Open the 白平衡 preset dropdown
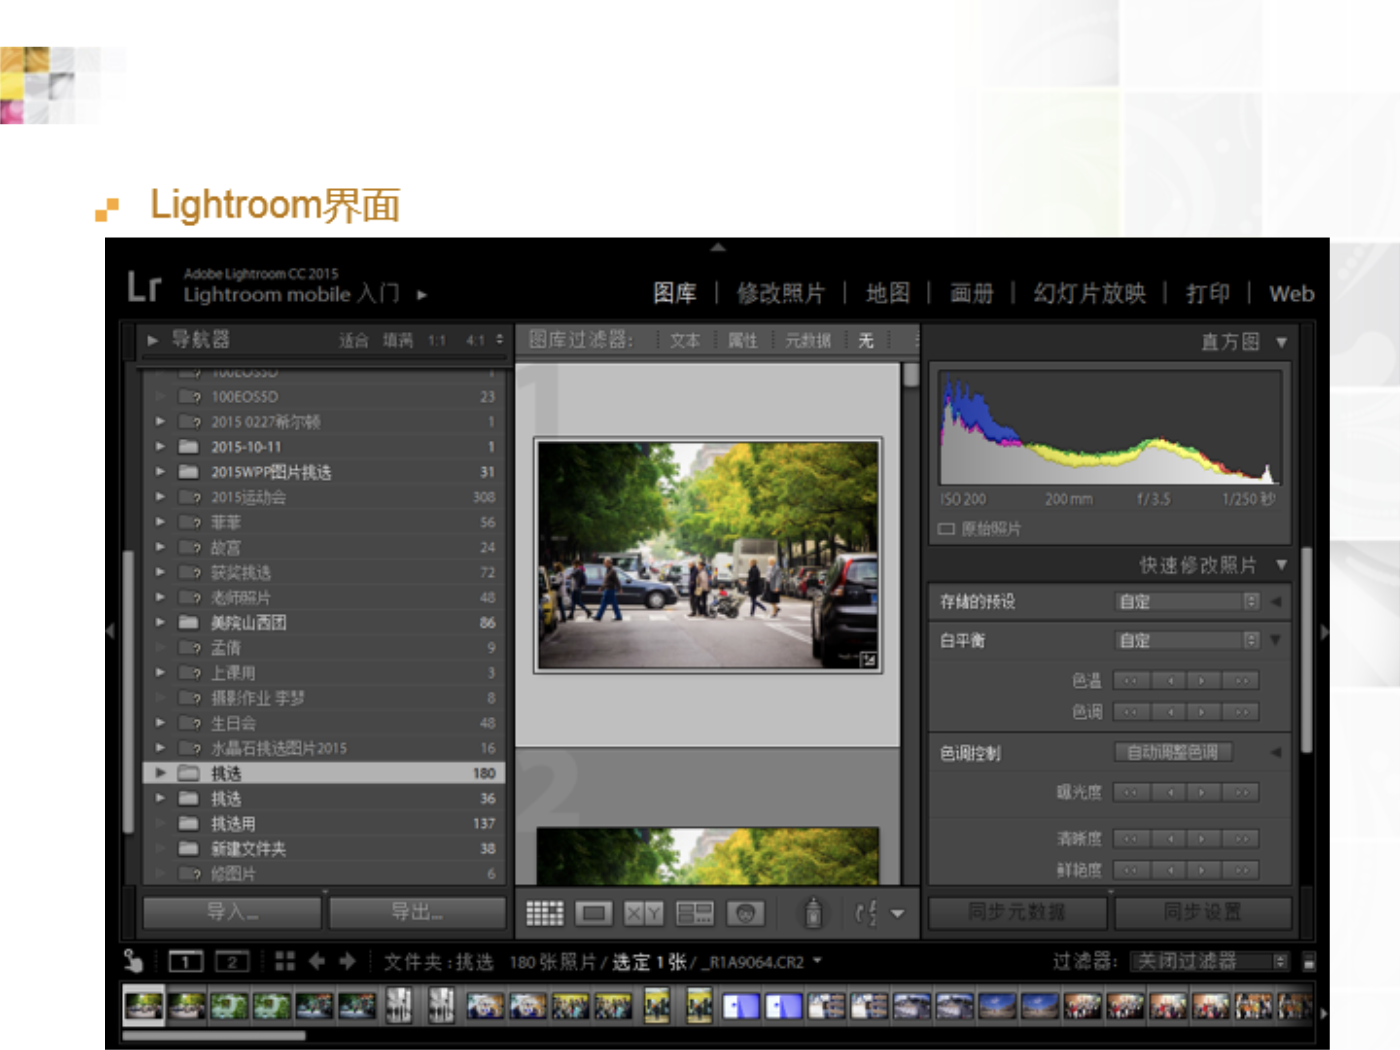This screenshot has height=1050, width=1400. coord(1187,640)
